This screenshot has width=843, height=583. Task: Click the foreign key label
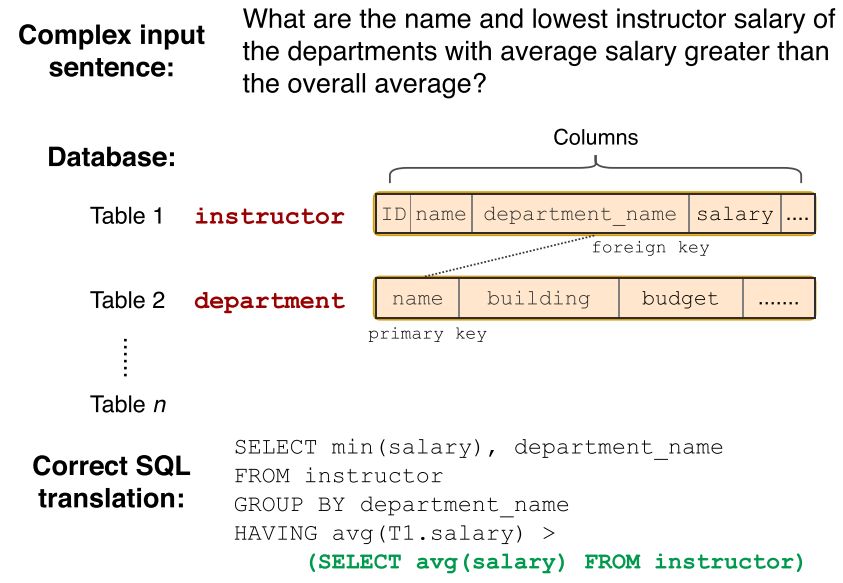tap(650, 247)
